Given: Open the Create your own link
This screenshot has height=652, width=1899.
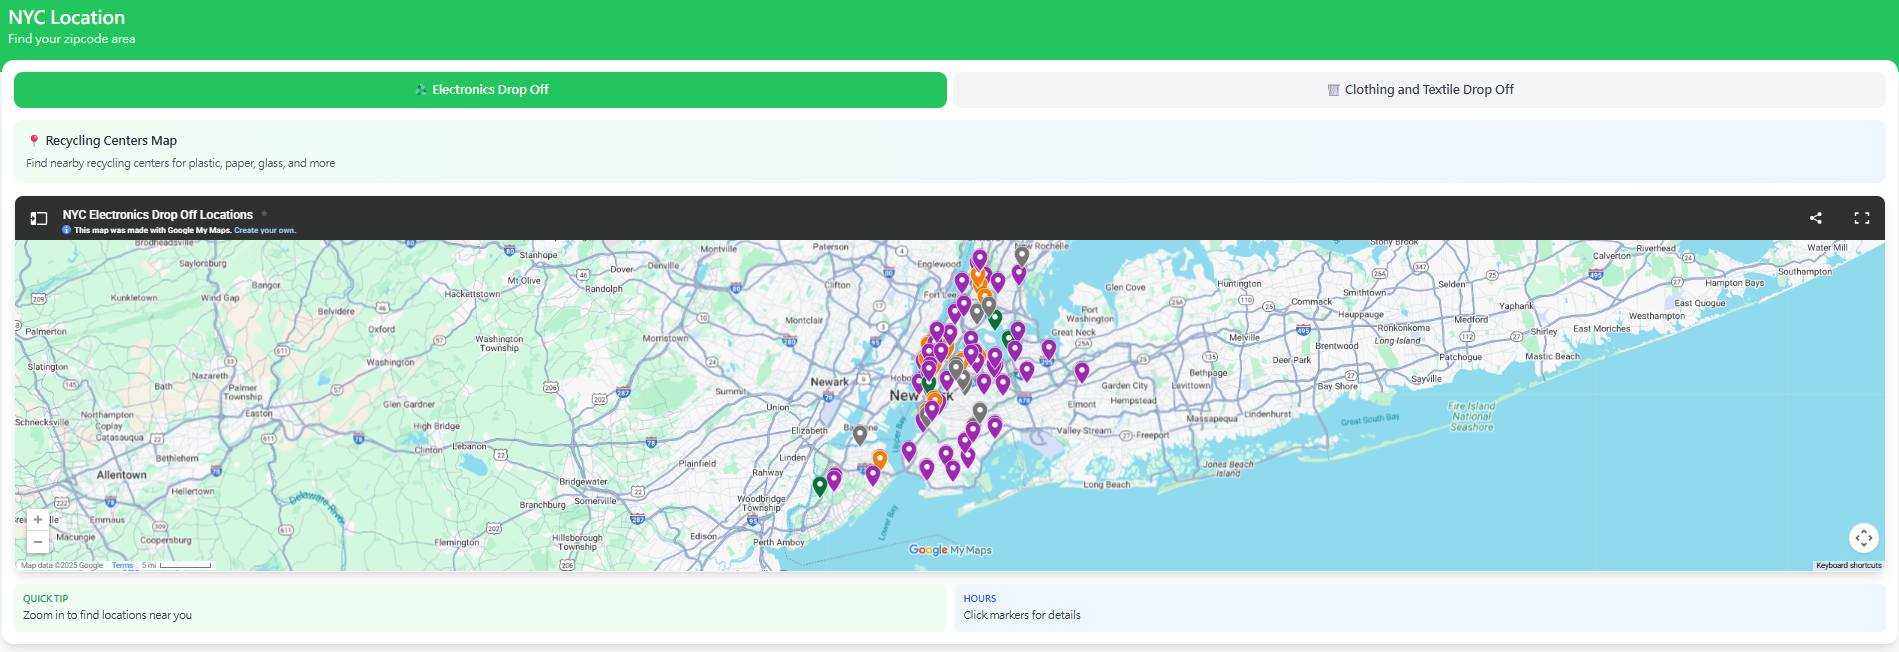Looking at the screenshot, I should click(265, 231).
